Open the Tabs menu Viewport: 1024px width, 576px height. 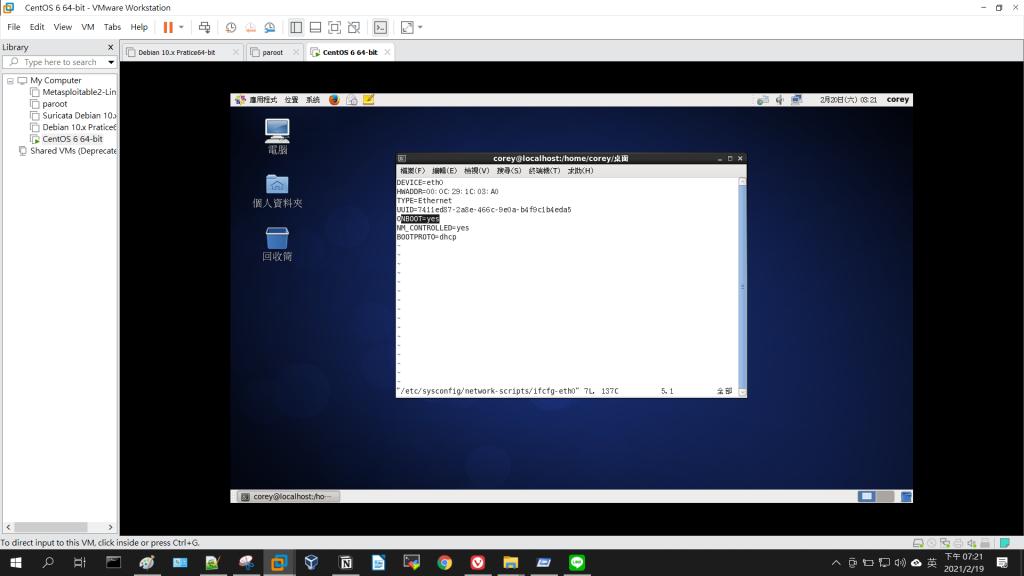(x=112, y=27)
